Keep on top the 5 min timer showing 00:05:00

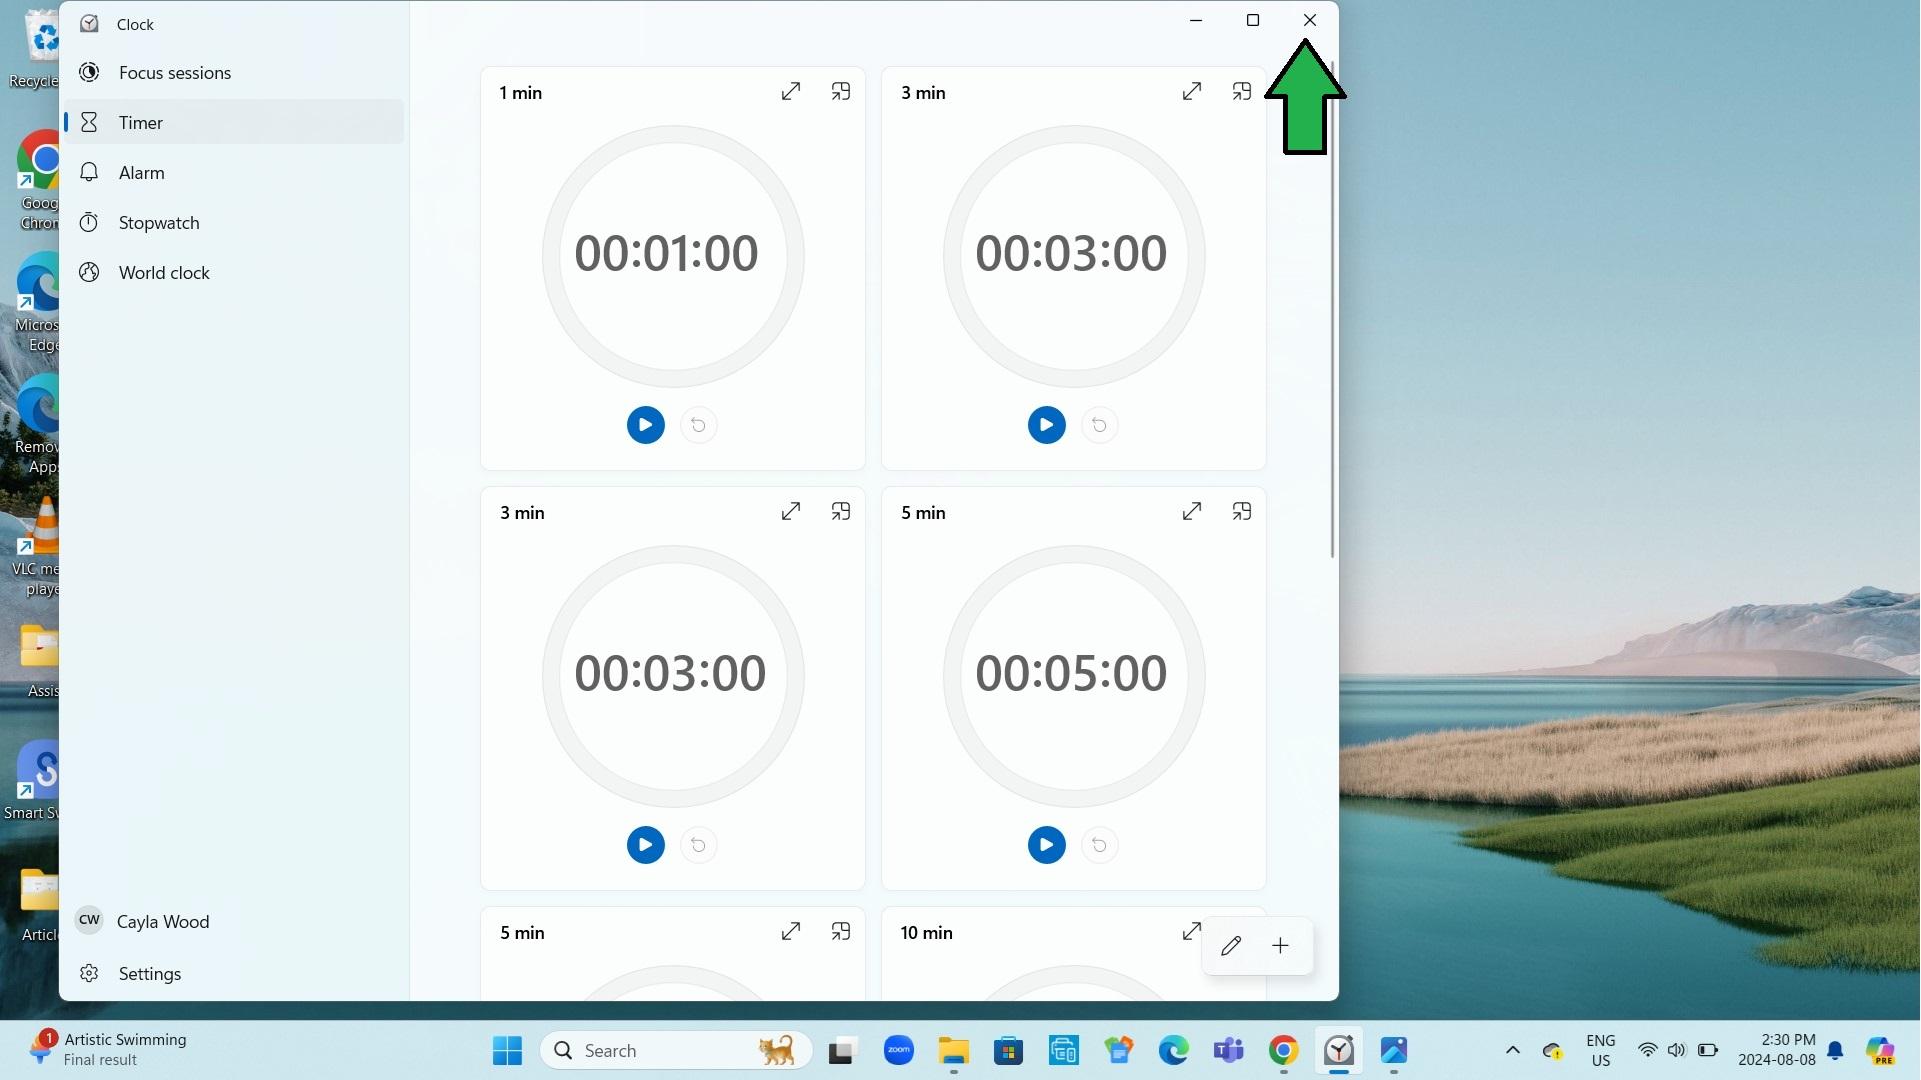[1242, 512]
